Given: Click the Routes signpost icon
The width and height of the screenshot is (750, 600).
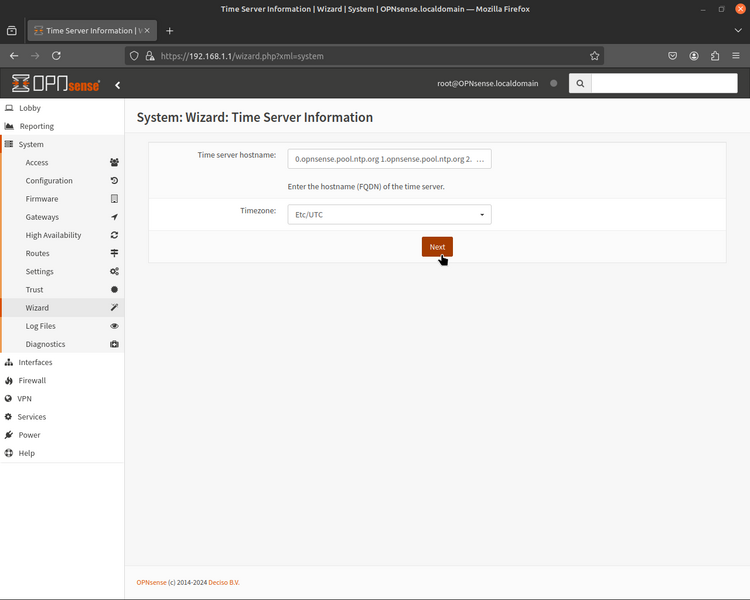Looking at the screenshot, I should 114,253.
